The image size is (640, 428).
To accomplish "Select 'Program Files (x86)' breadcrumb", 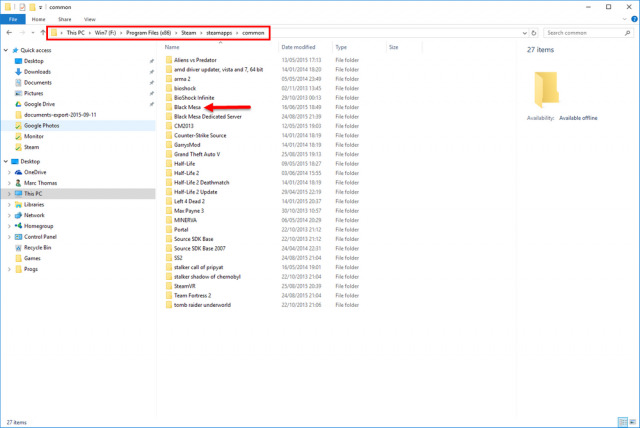I will point(149,33).
